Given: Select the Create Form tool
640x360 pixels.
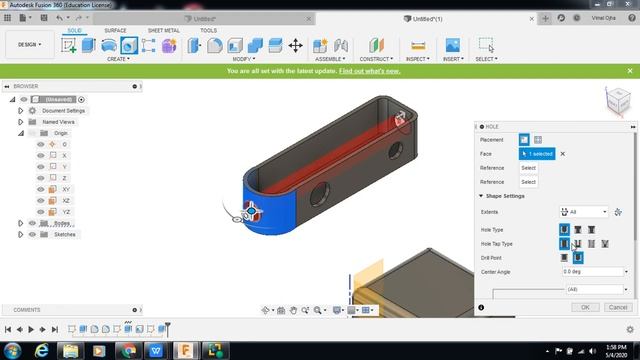Looking at the screenshot, I should pyautogui.click(x=169, y=45).
